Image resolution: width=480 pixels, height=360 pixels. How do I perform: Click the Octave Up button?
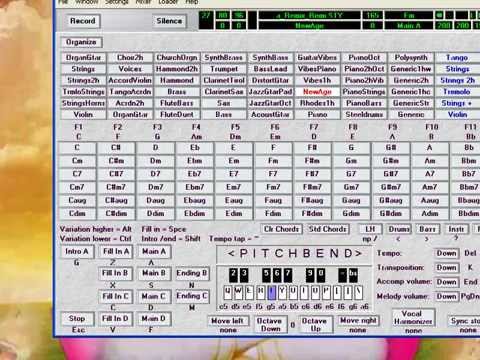(315, 324)
